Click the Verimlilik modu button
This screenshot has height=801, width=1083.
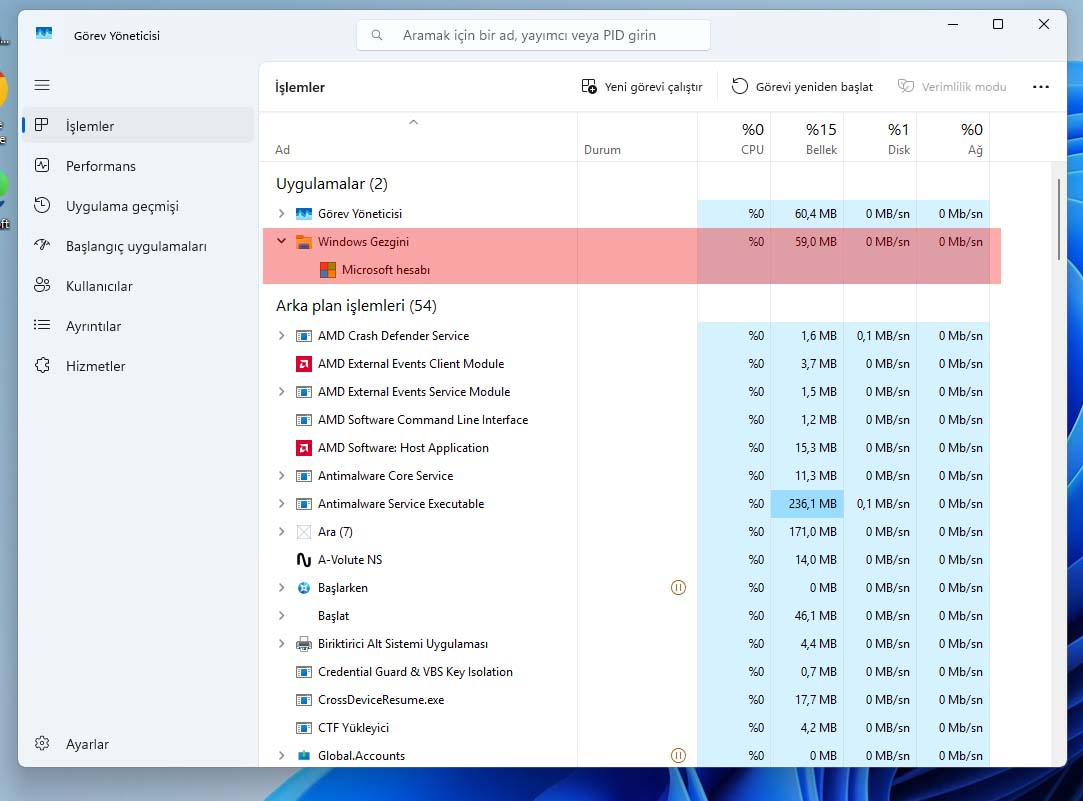(952, 86)
